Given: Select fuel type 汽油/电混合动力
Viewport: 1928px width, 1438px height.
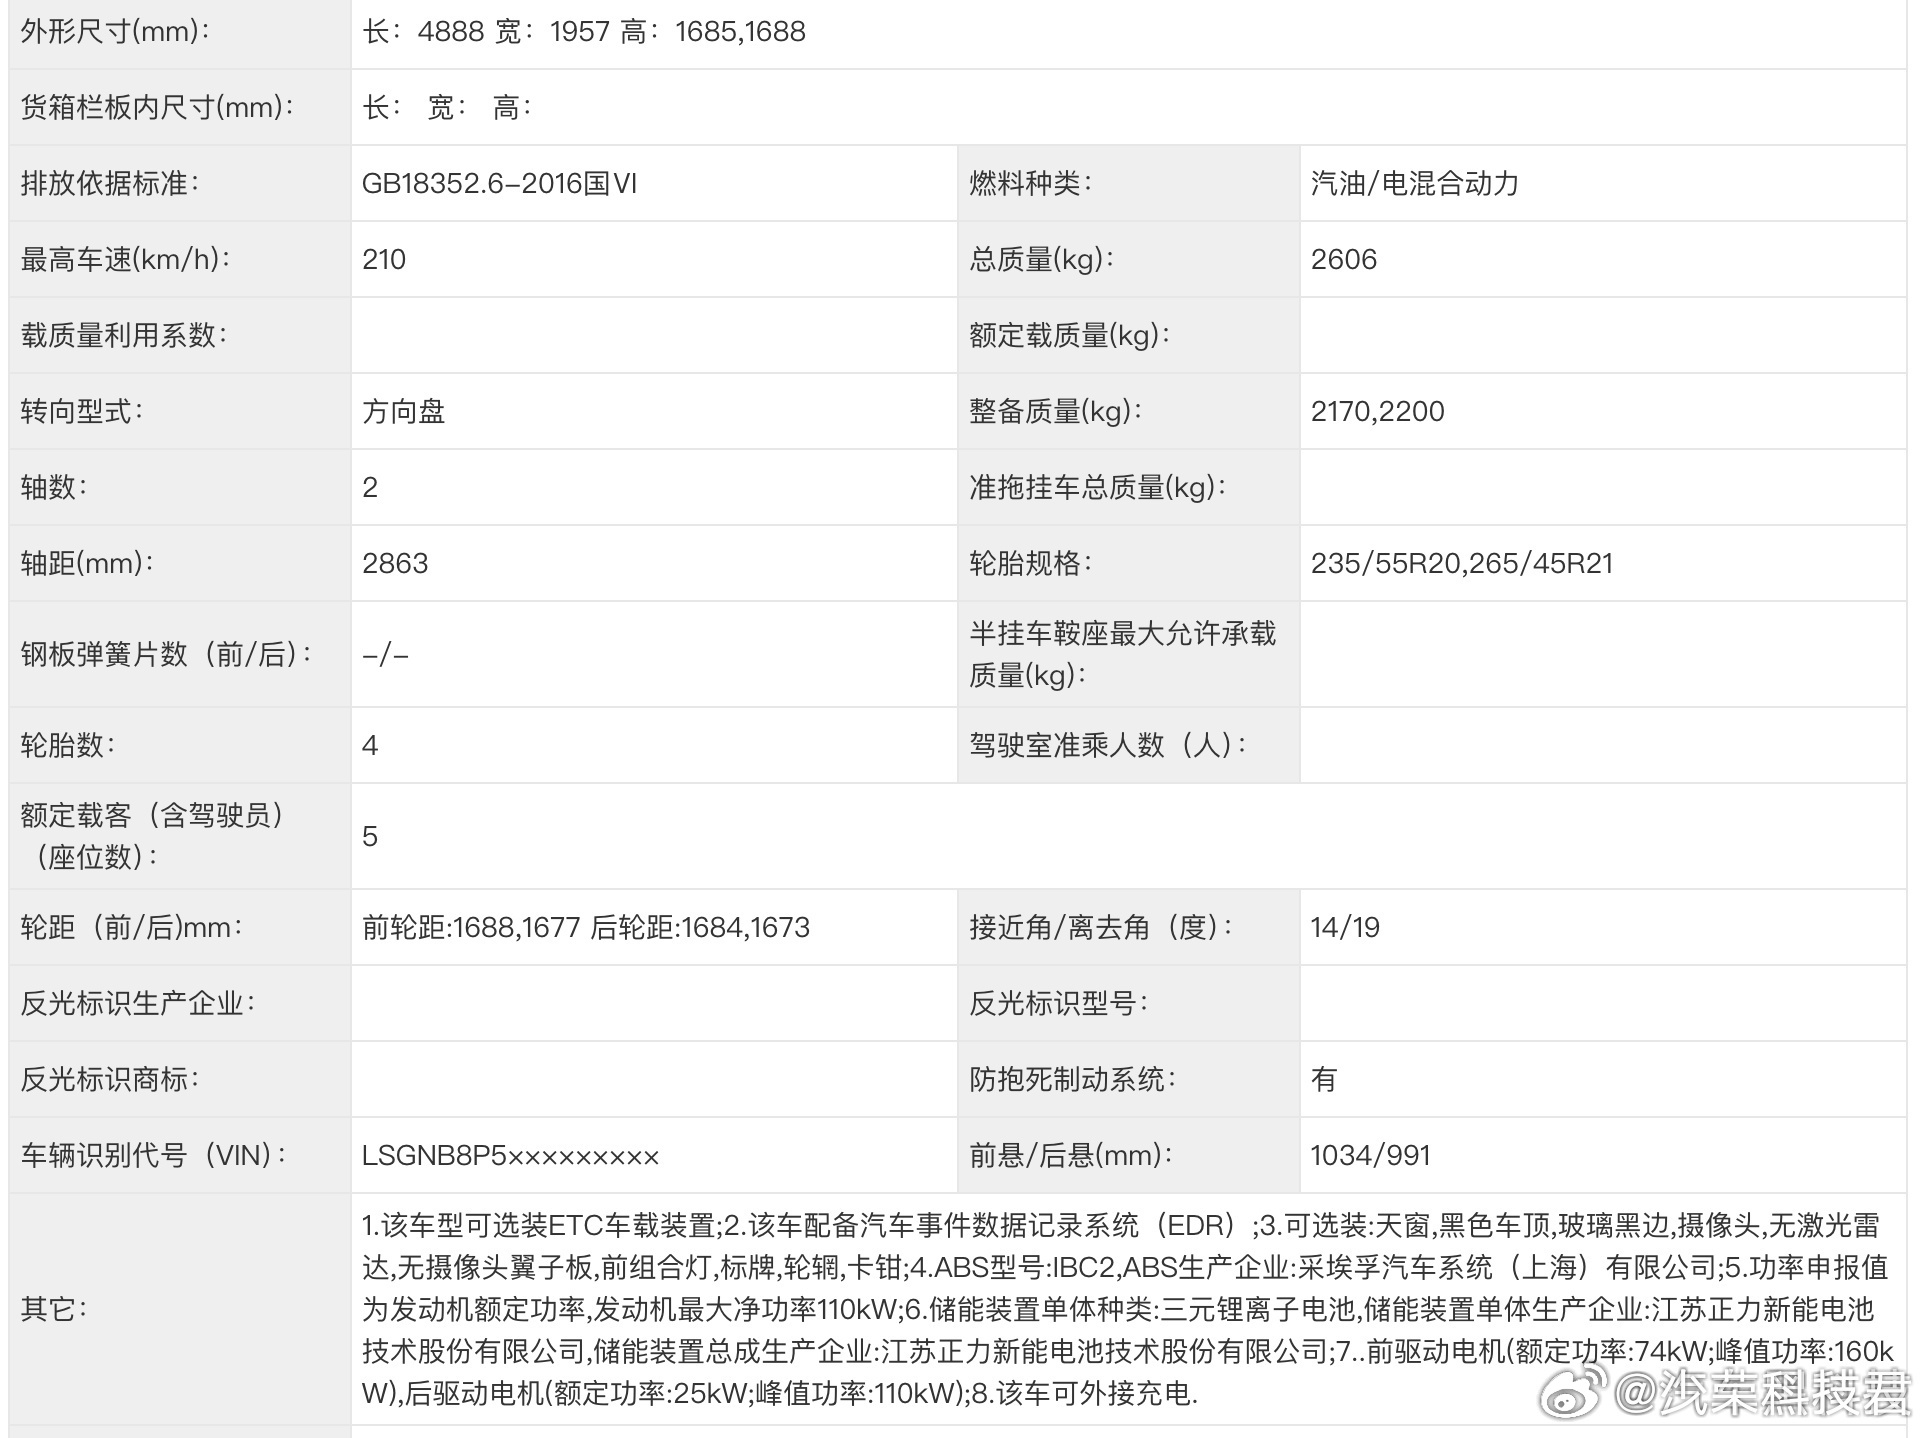Looking at the screenshot, I should coord(1415,184).
